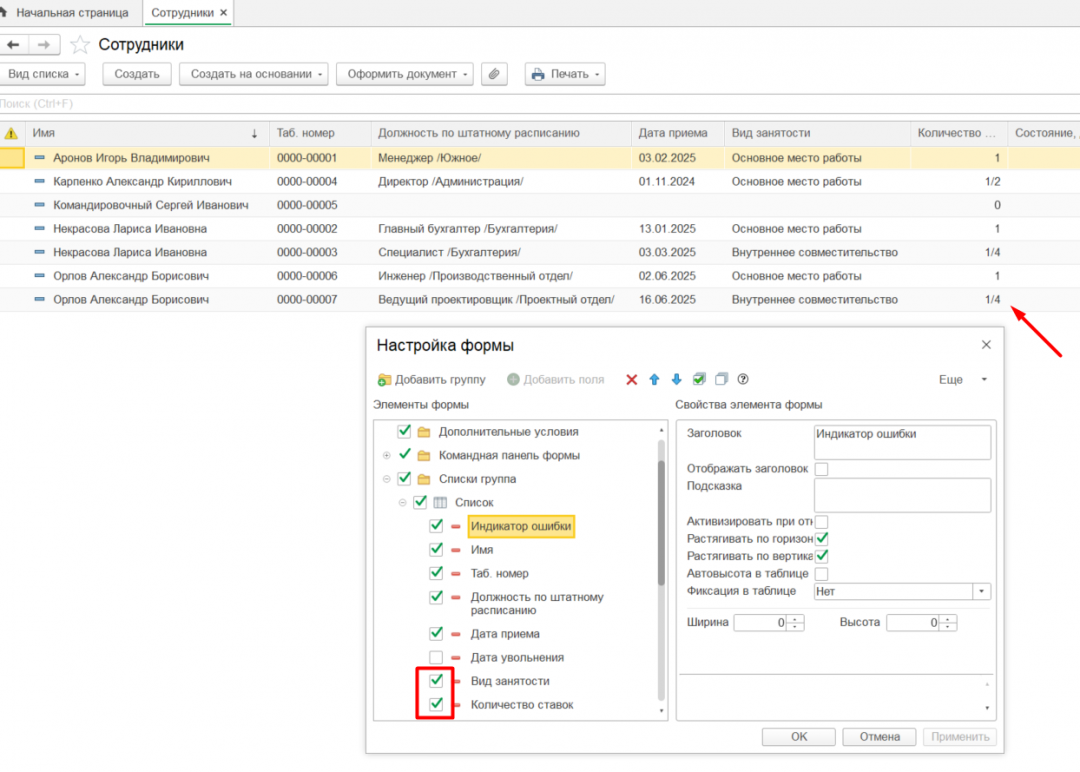Screen dimensions: 1080x772
Task: Click the Заголовок input field
Action: click(902, 442)
